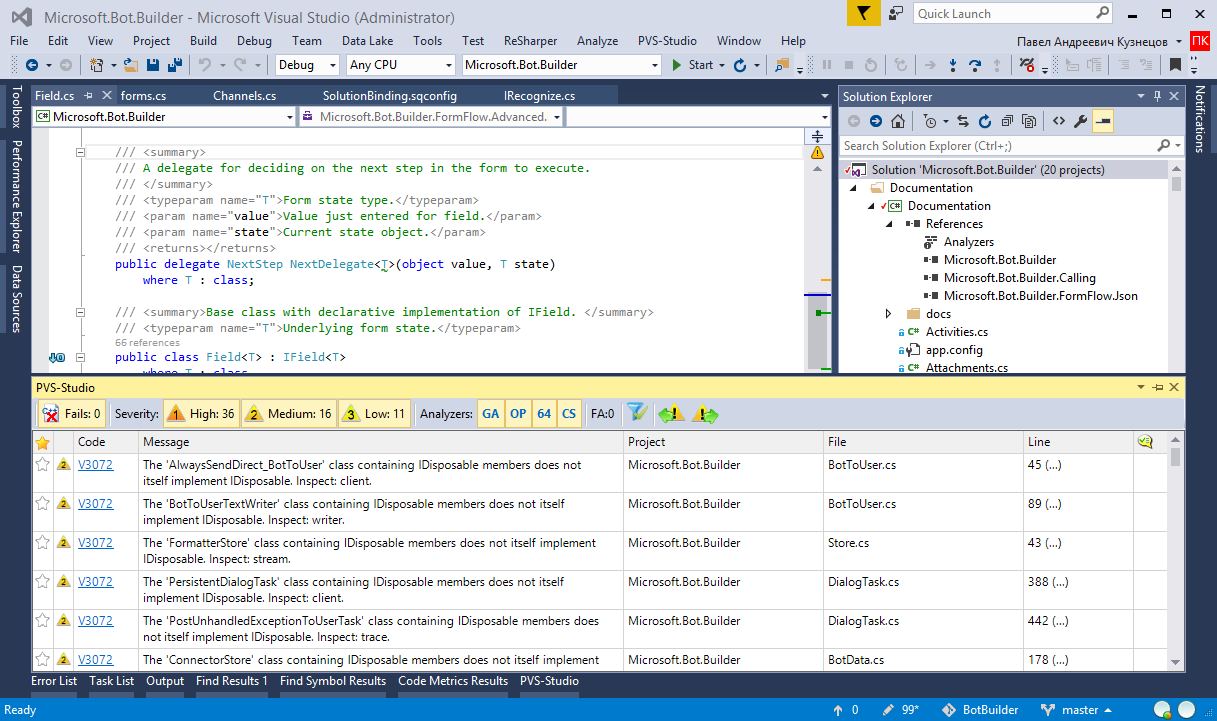The image size is (1217, 721).
Task: Click Collapse All in Solution Explorer
Action: [x=1007, y=122]
